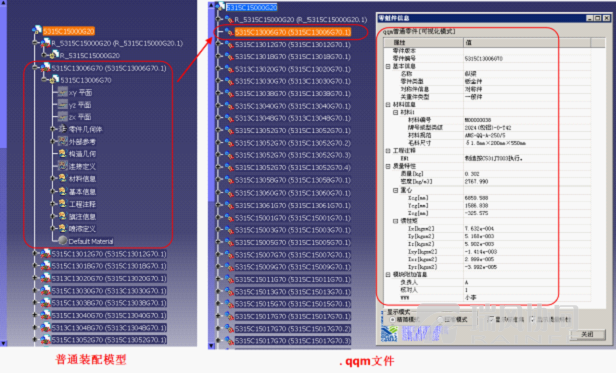Select the 精简模式 radio button

pos(392,320)
